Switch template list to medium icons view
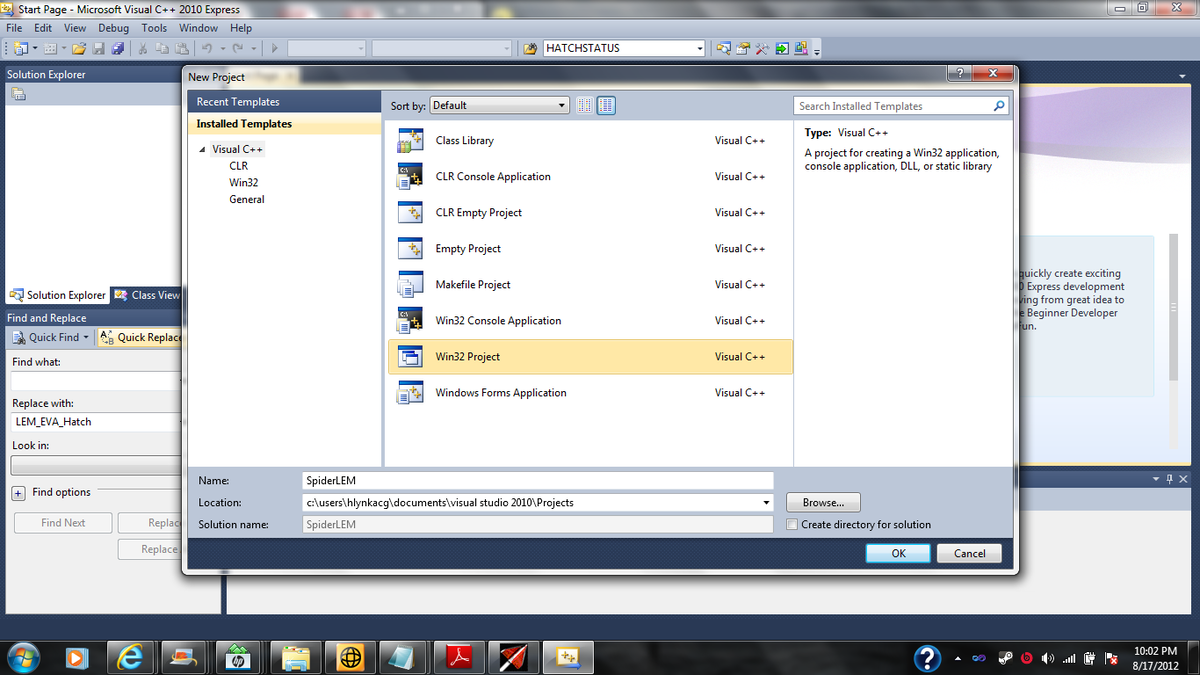 [x=606, y=105]
